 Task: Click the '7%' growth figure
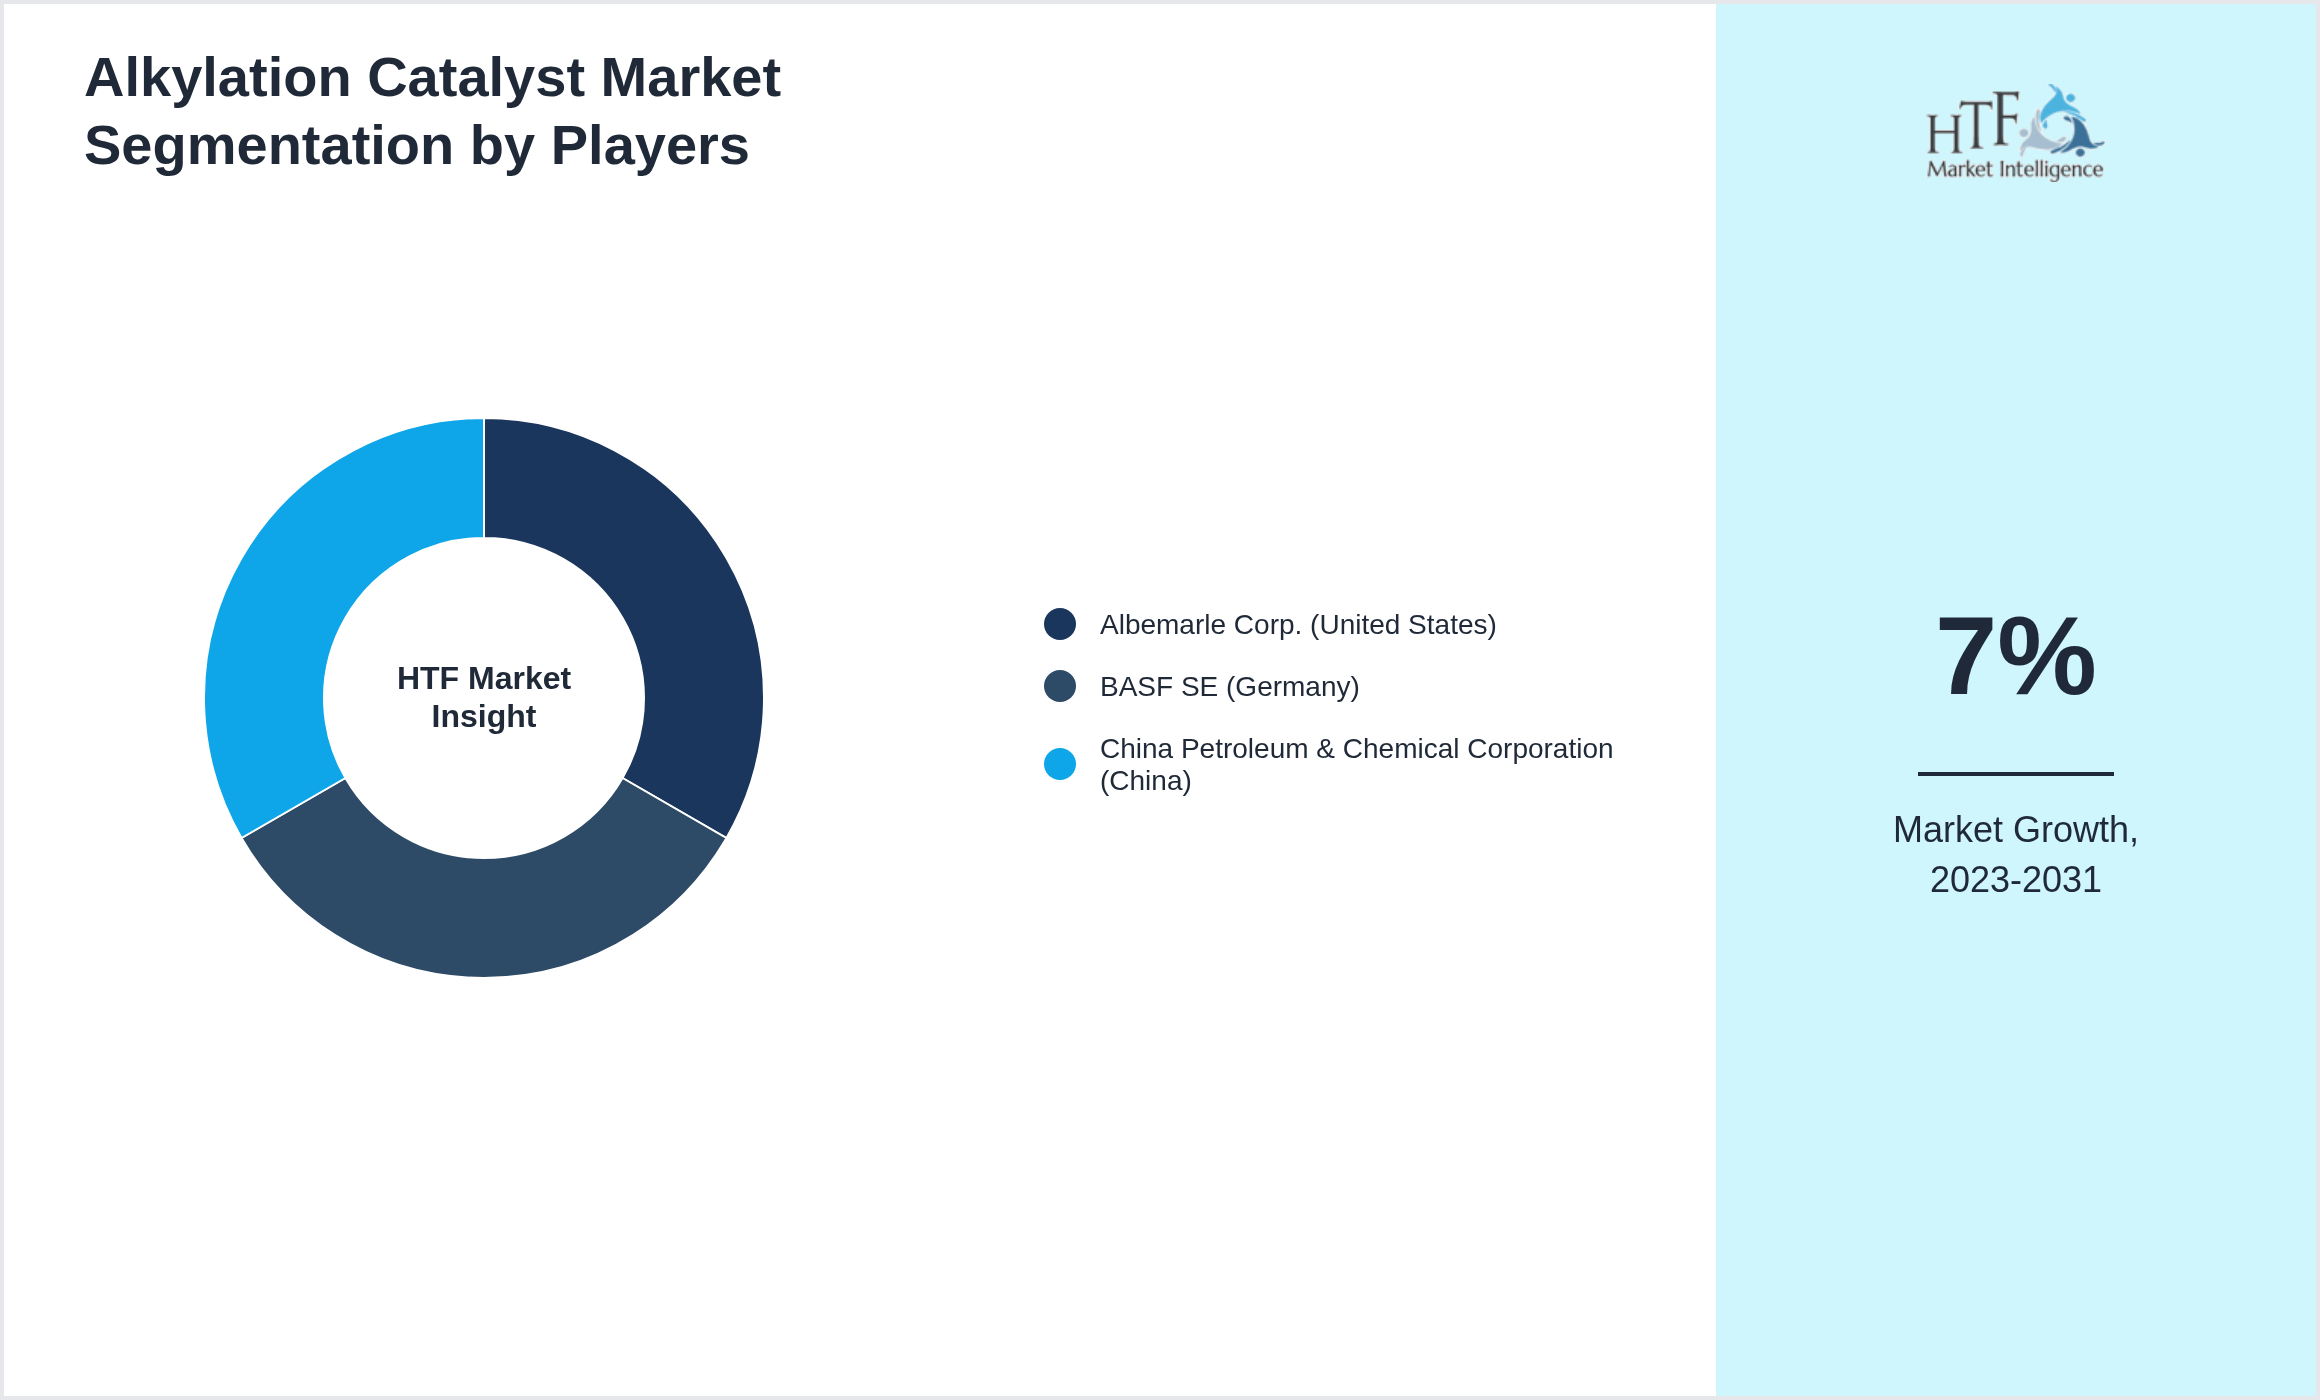tap(2016, 657)
